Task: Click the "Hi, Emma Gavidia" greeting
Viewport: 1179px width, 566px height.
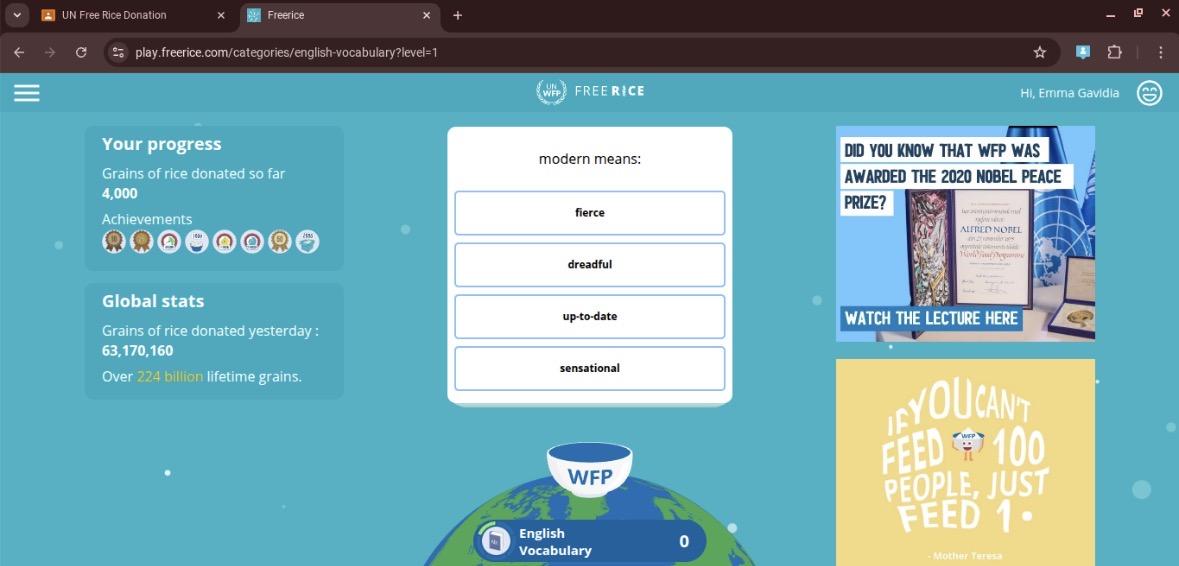Action: click(x=1069, y=93)
